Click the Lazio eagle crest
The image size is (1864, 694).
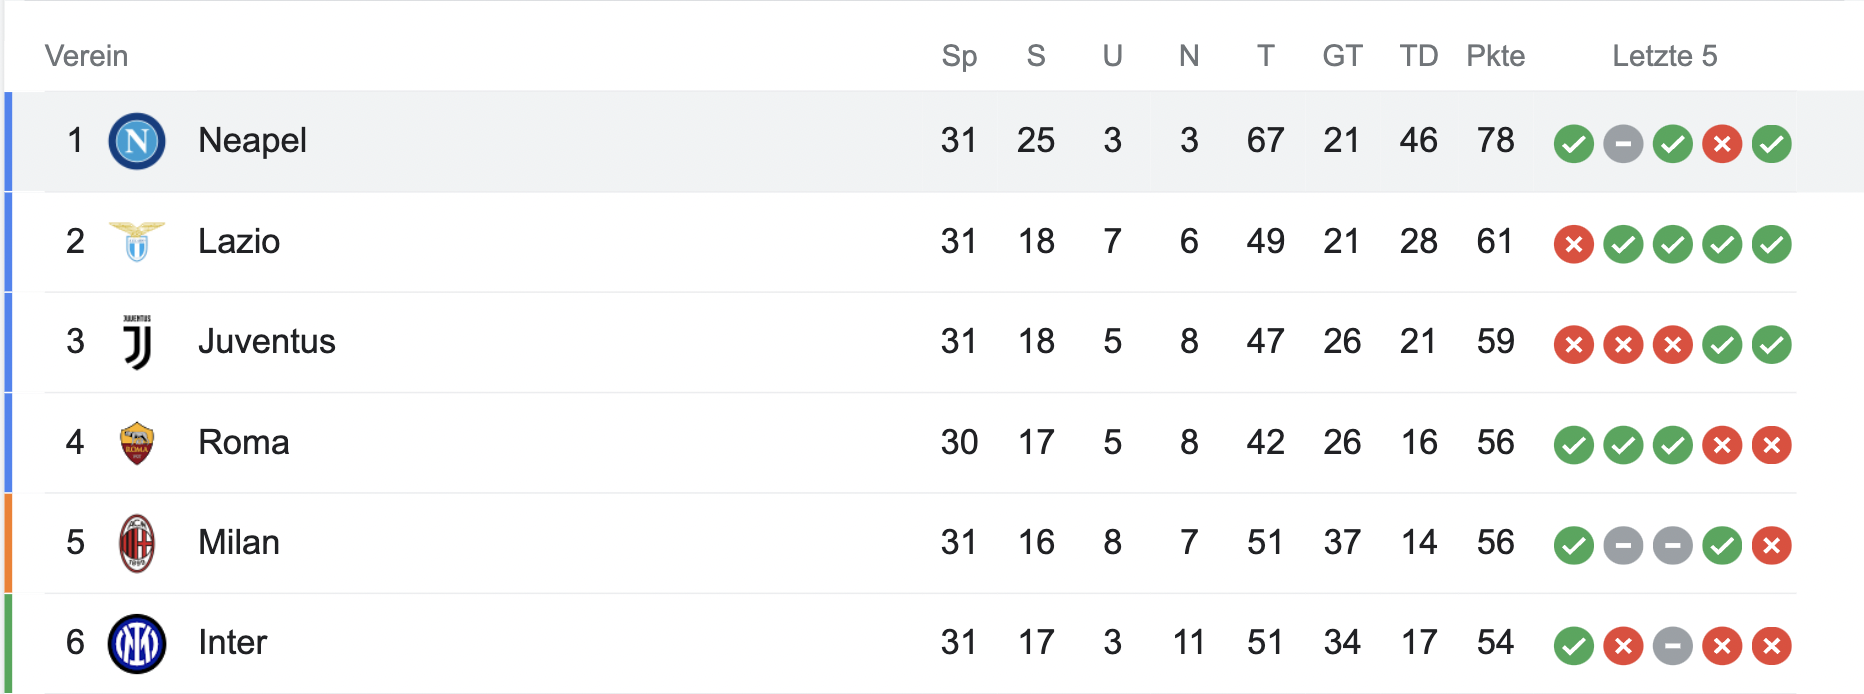pos(137,241)
